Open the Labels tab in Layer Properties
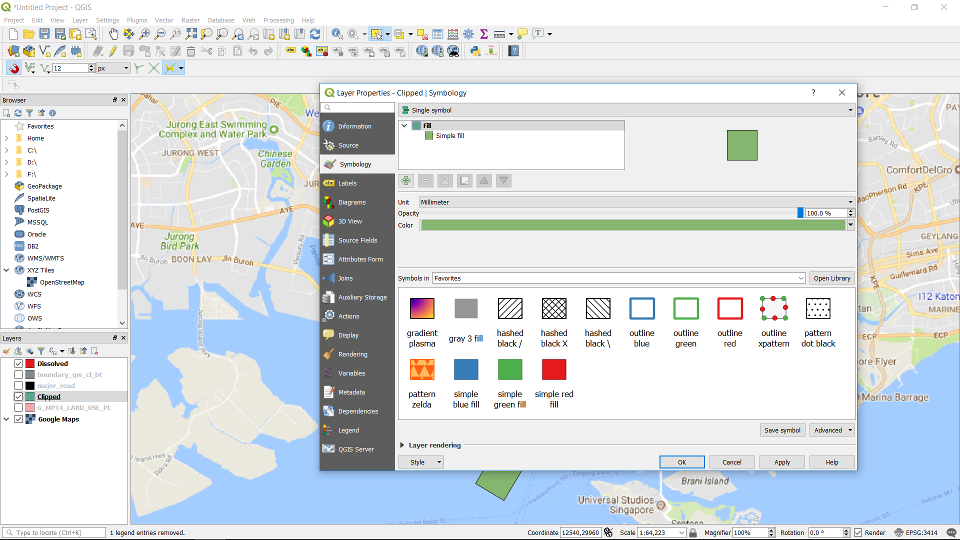 click(347, 183)
